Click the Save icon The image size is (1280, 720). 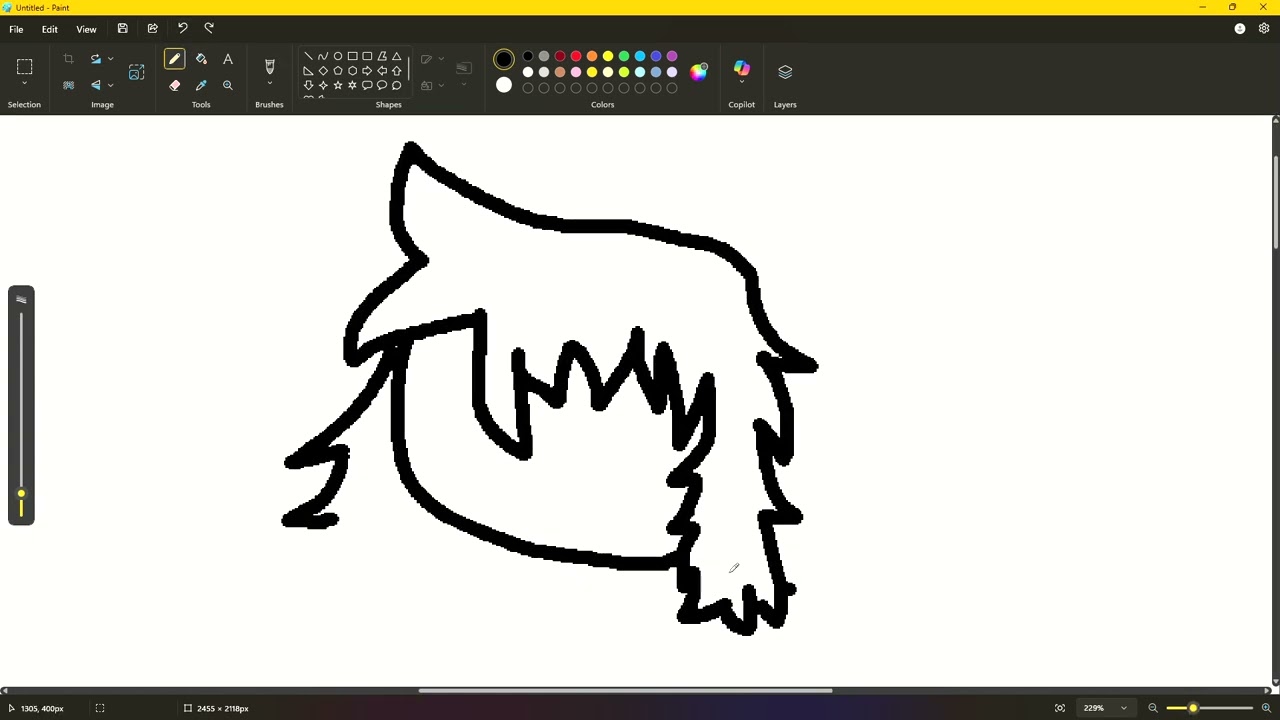[123, 29]
